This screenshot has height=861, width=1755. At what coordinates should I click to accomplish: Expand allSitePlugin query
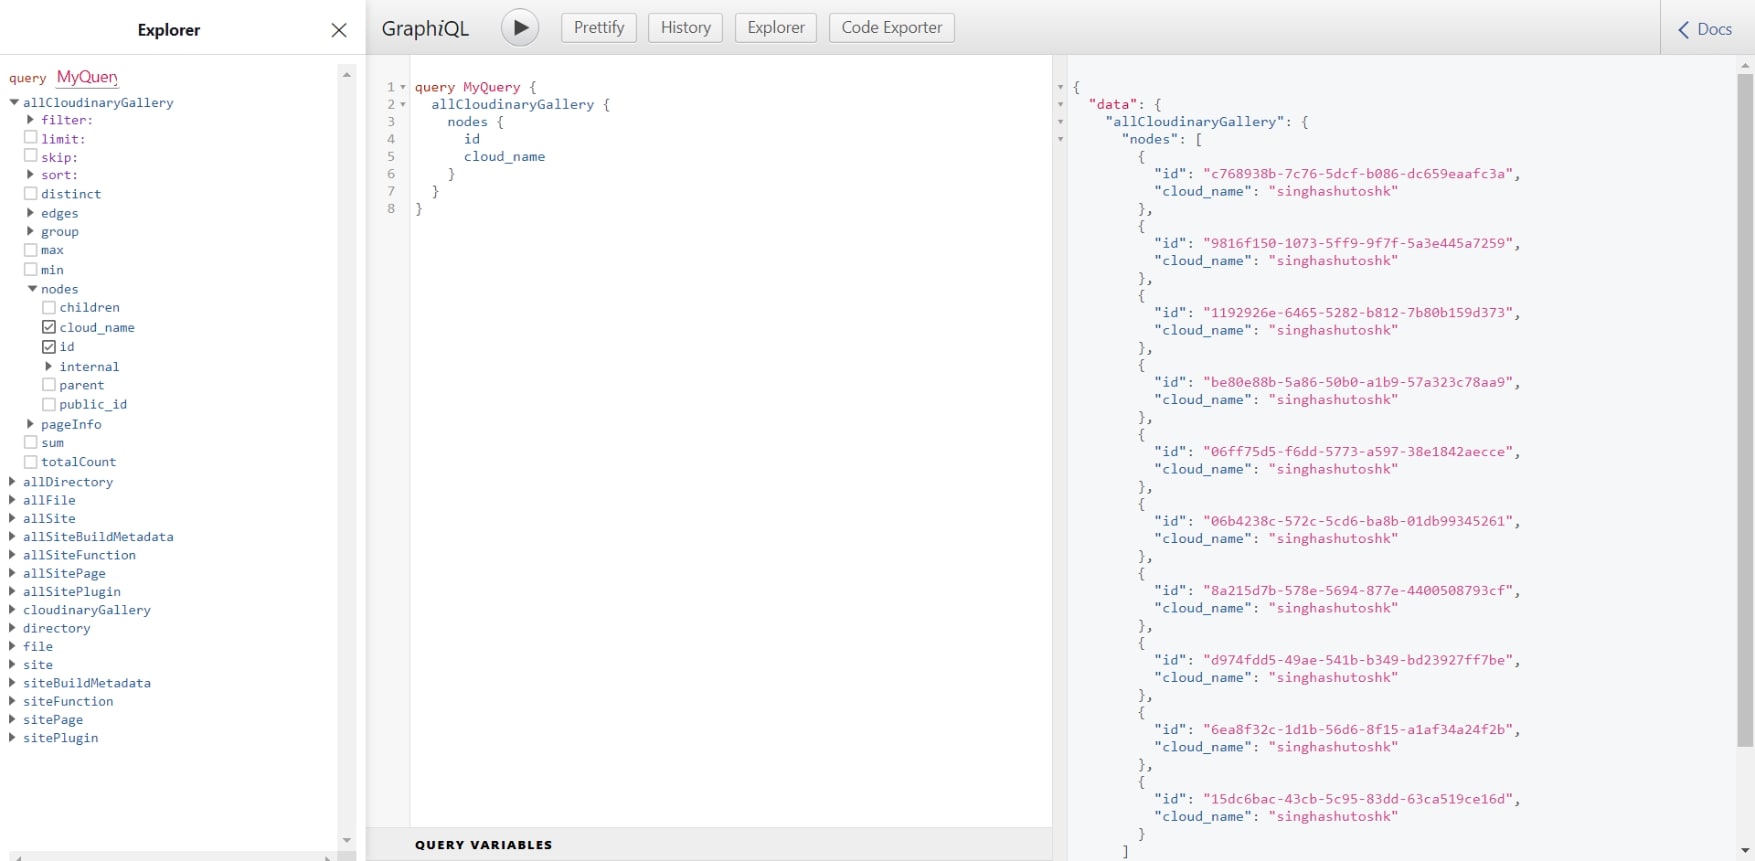[13, 591]
